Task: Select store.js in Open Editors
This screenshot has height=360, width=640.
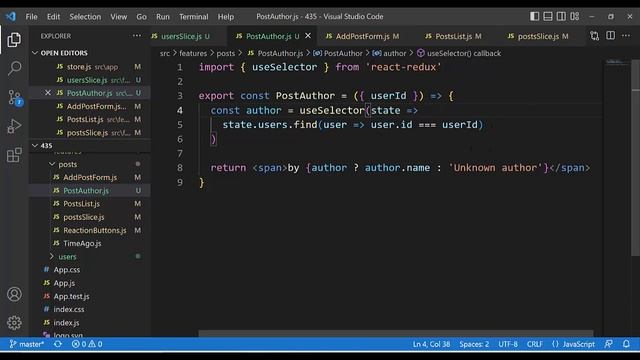Action: coord(90,67)
